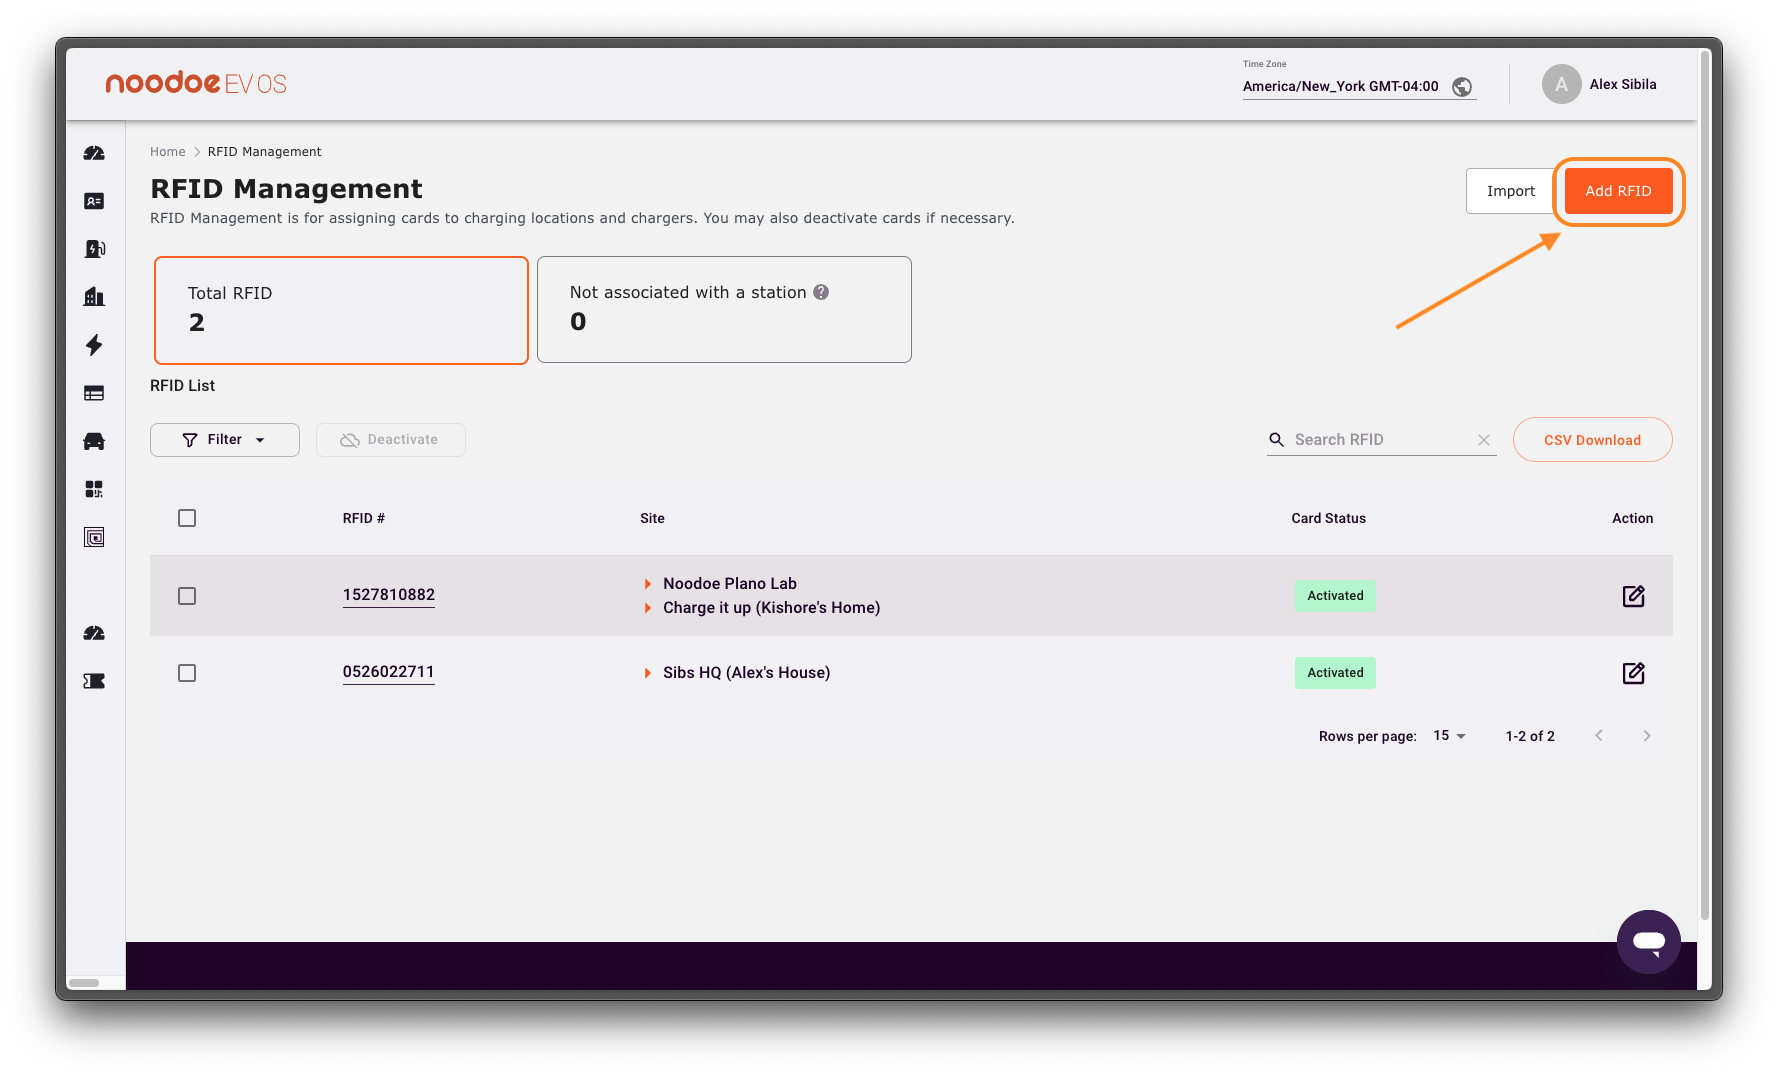
Task: Select the Total RFID card
Action: tap(341, 310)
